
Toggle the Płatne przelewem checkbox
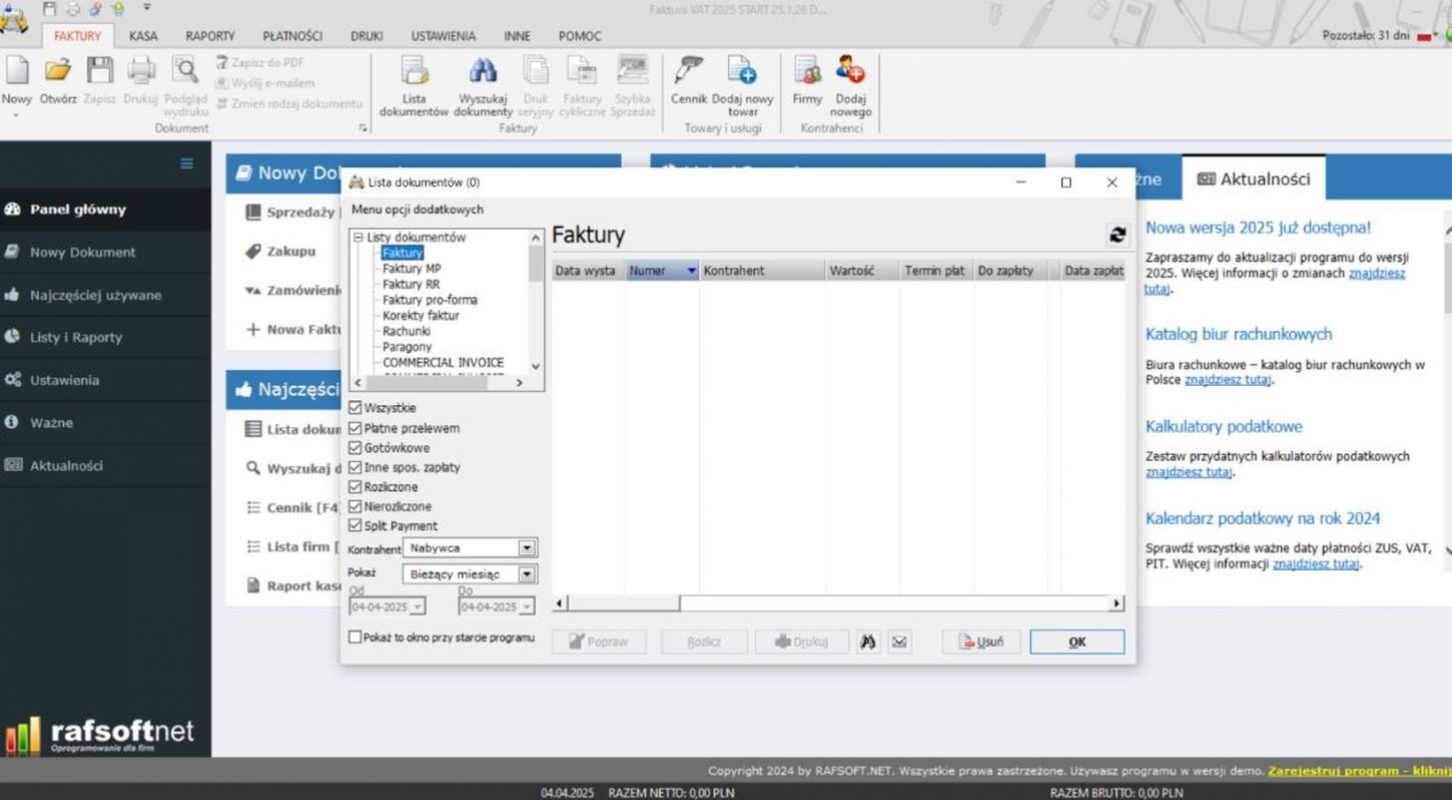[355, 428]
